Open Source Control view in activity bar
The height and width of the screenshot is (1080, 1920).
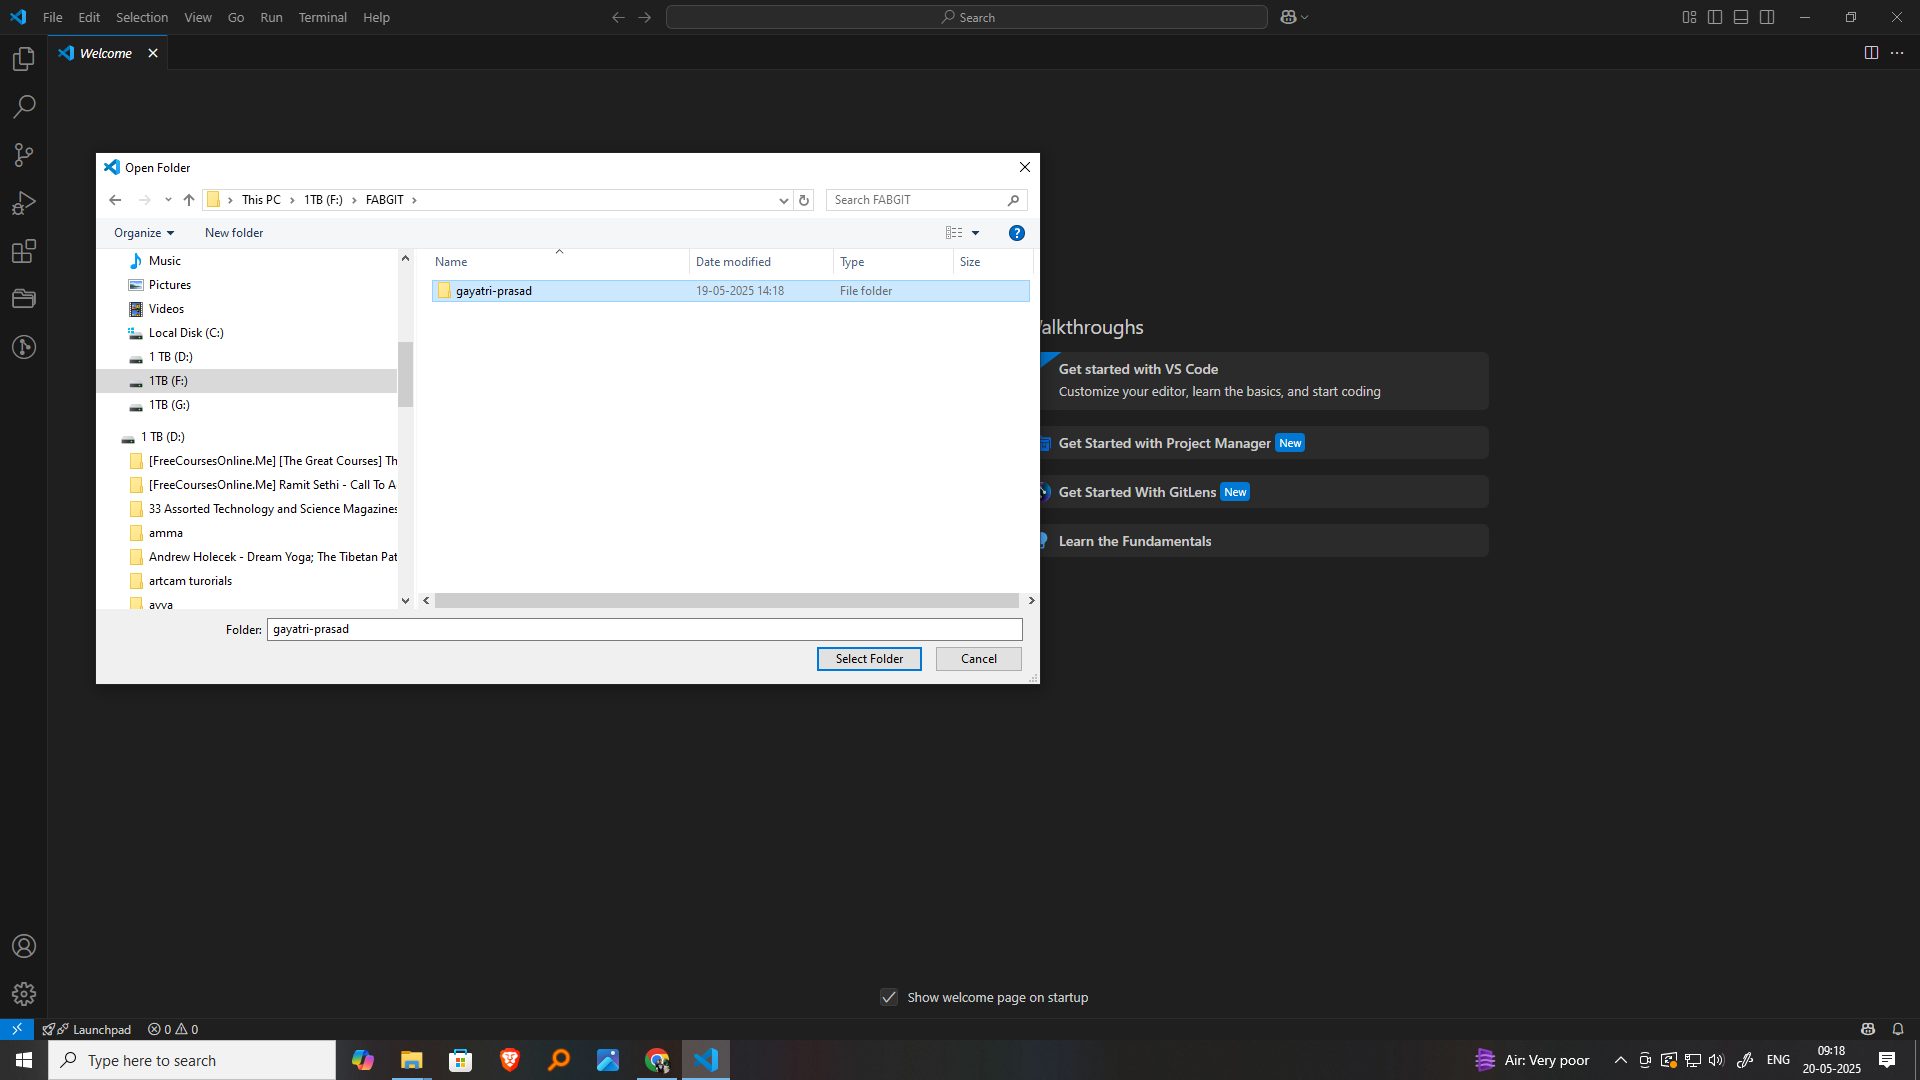24,155
